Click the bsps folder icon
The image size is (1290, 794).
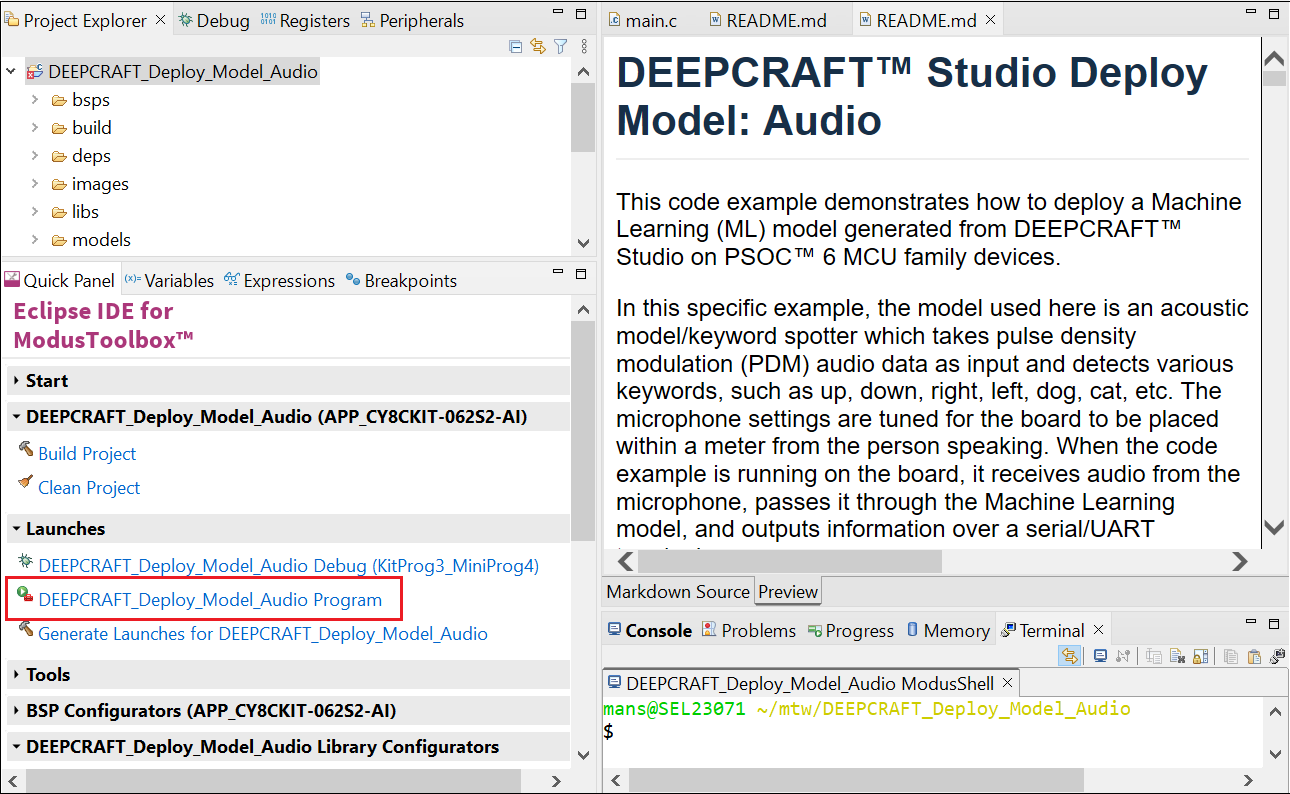(60, 100)
